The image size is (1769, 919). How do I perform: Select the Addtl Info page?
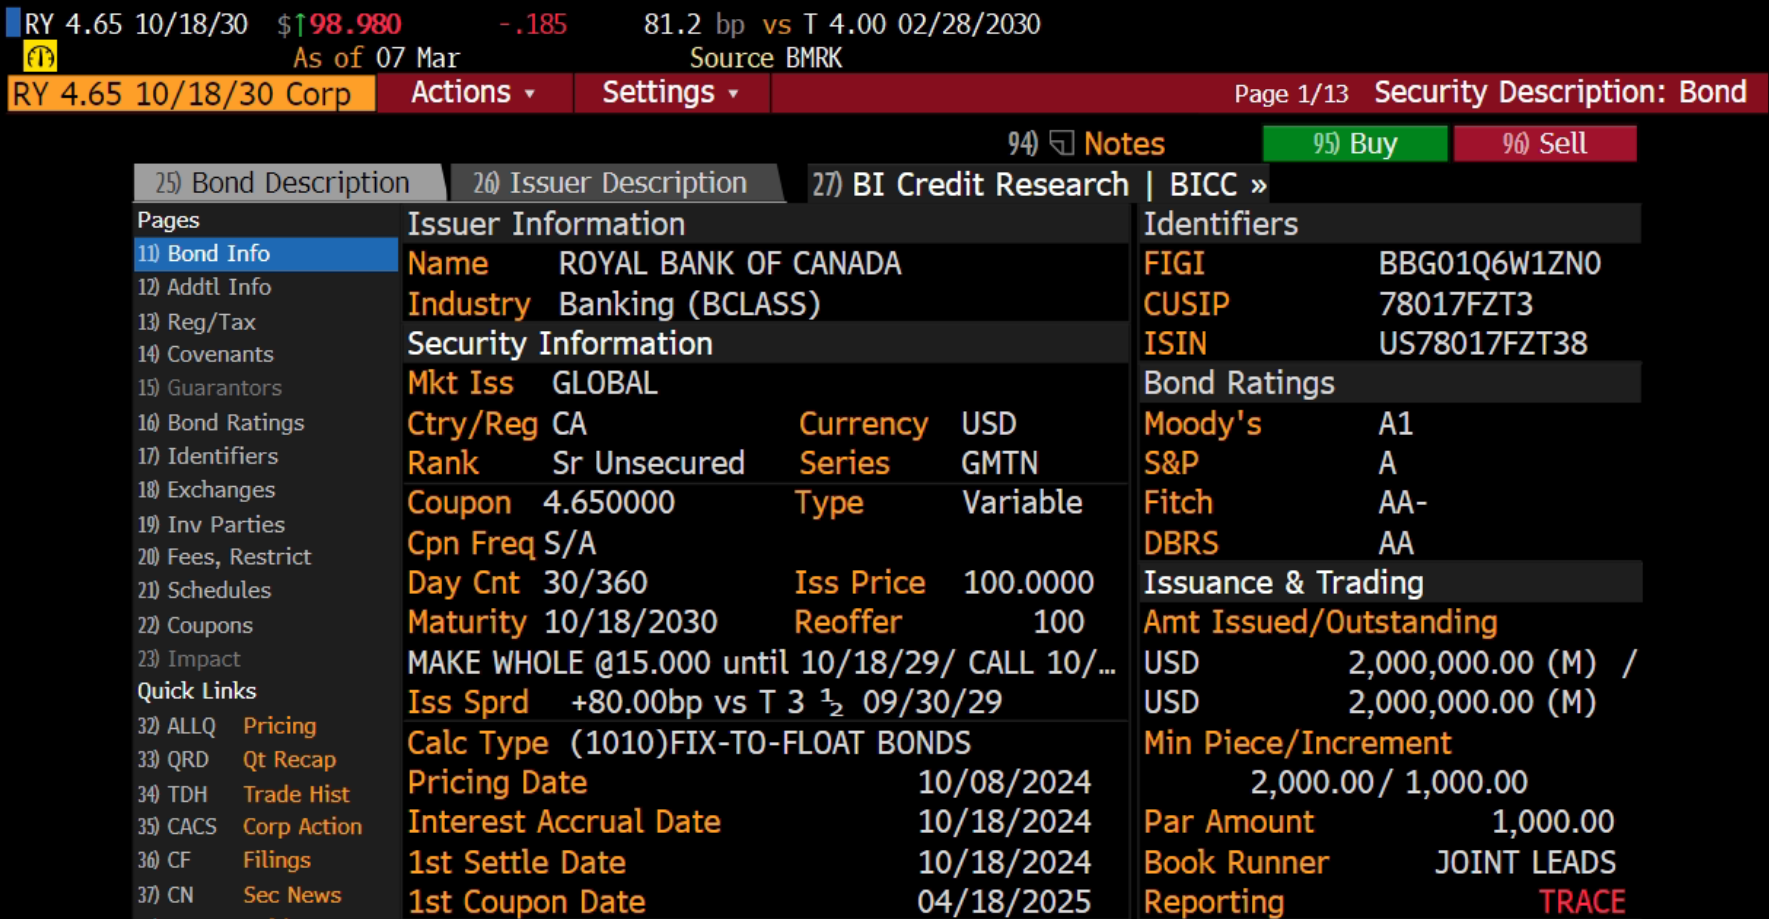click(x=204, y=287)
